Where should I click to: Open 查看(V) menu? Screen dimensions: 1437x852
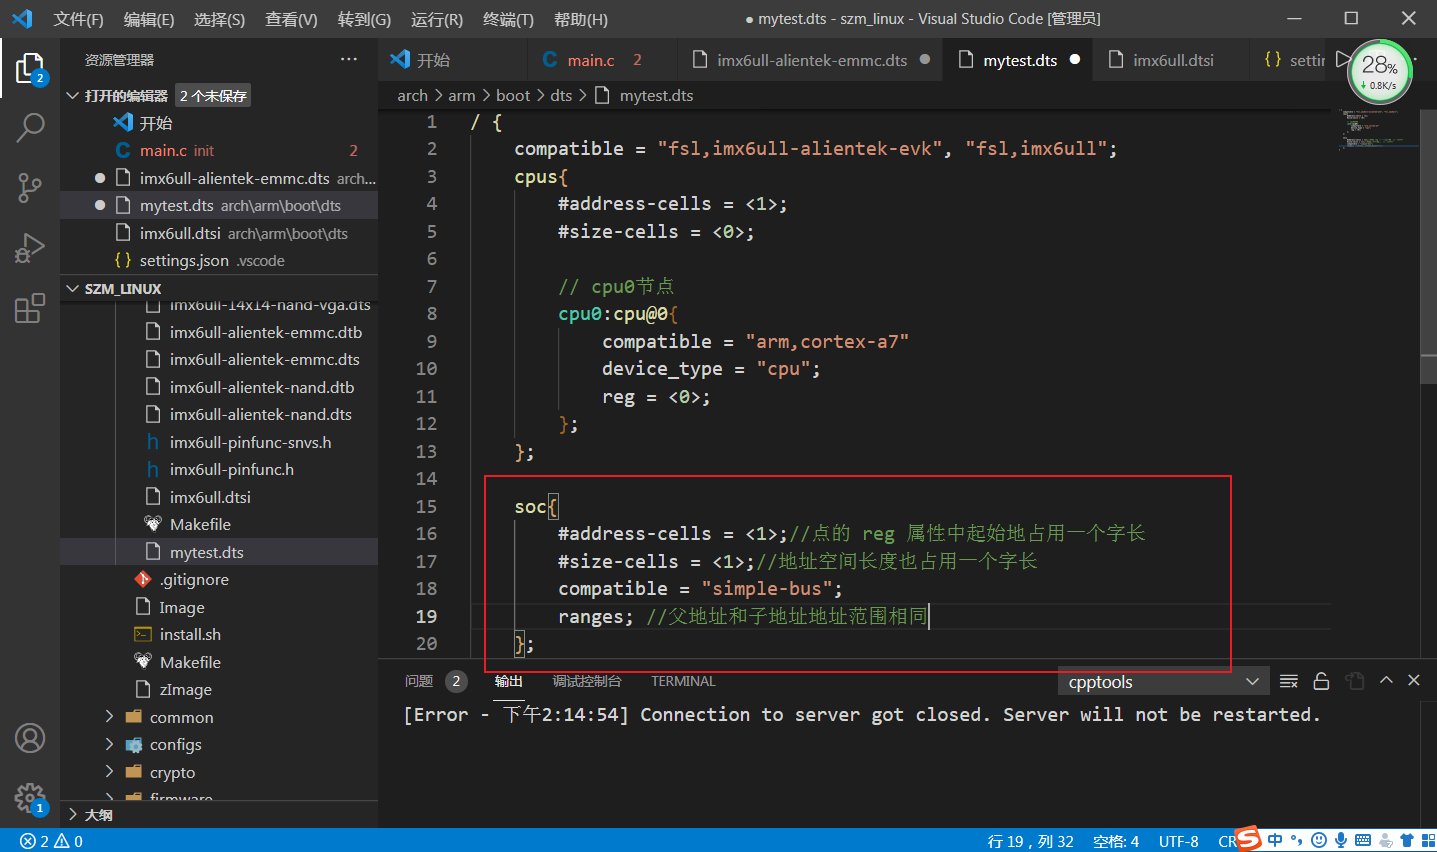coord(292,19)
